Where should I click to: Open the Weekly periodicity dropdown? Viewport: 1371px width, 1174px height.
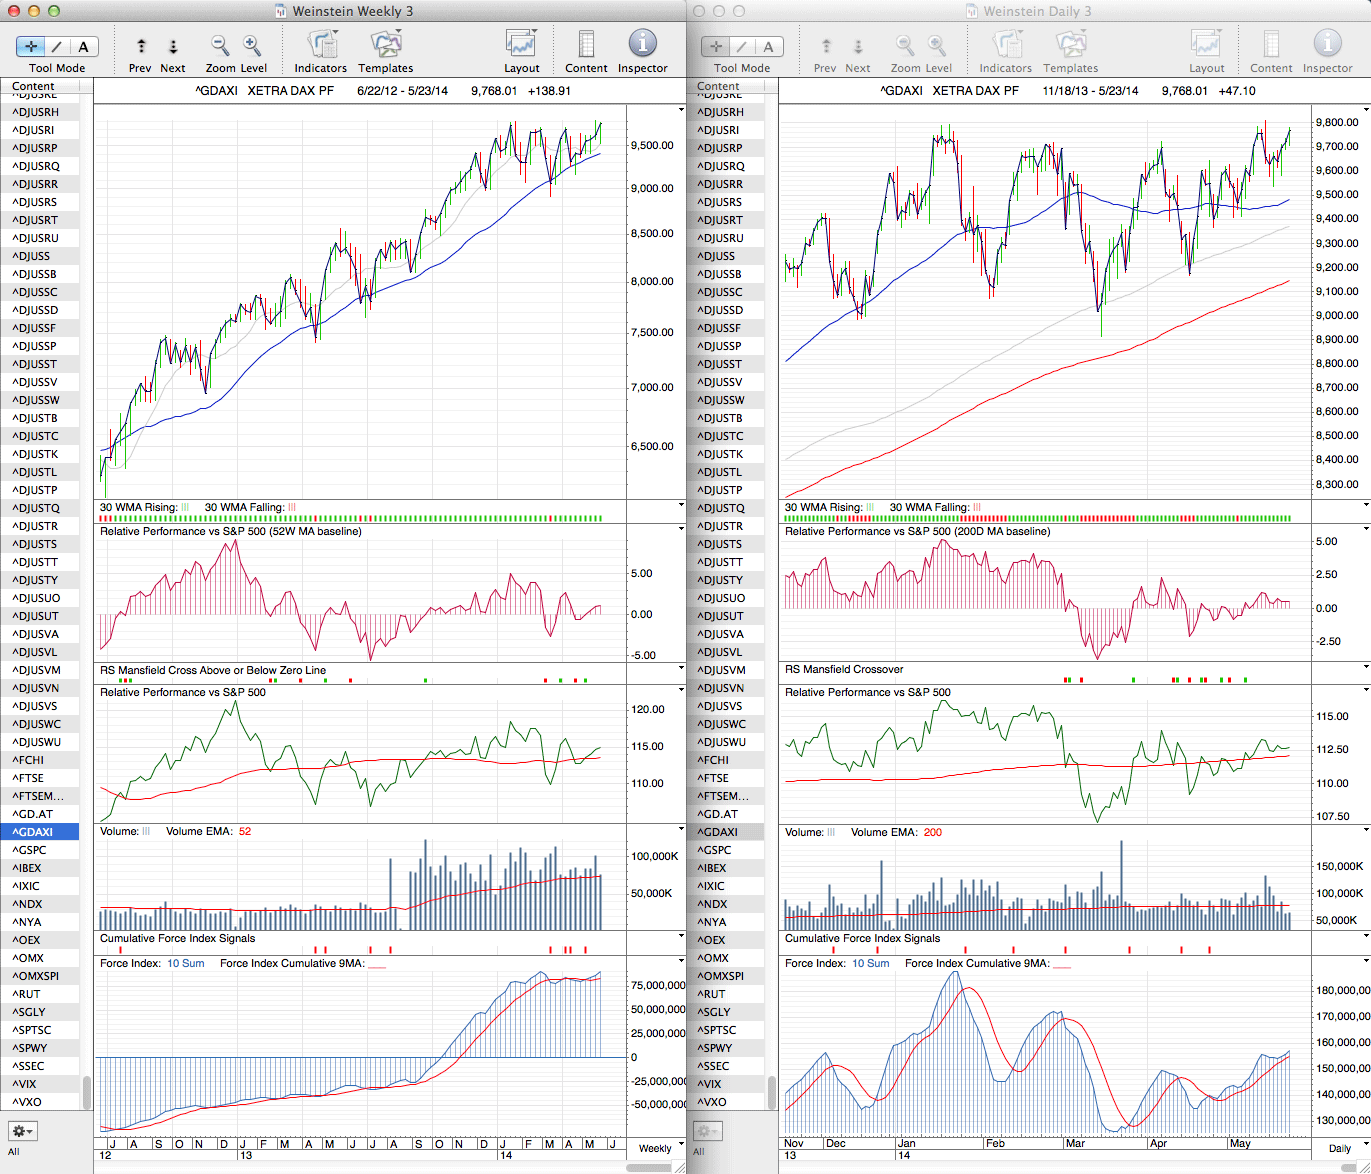click(662, 1148)
